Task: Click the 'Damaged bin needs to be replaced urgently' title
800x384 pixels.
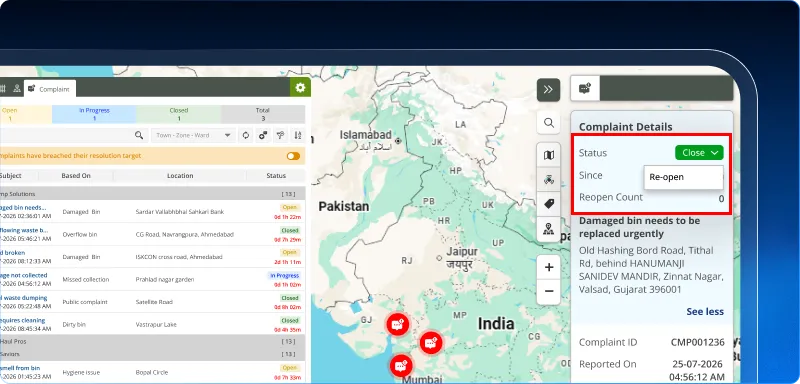Action: [x=639, y=227]
